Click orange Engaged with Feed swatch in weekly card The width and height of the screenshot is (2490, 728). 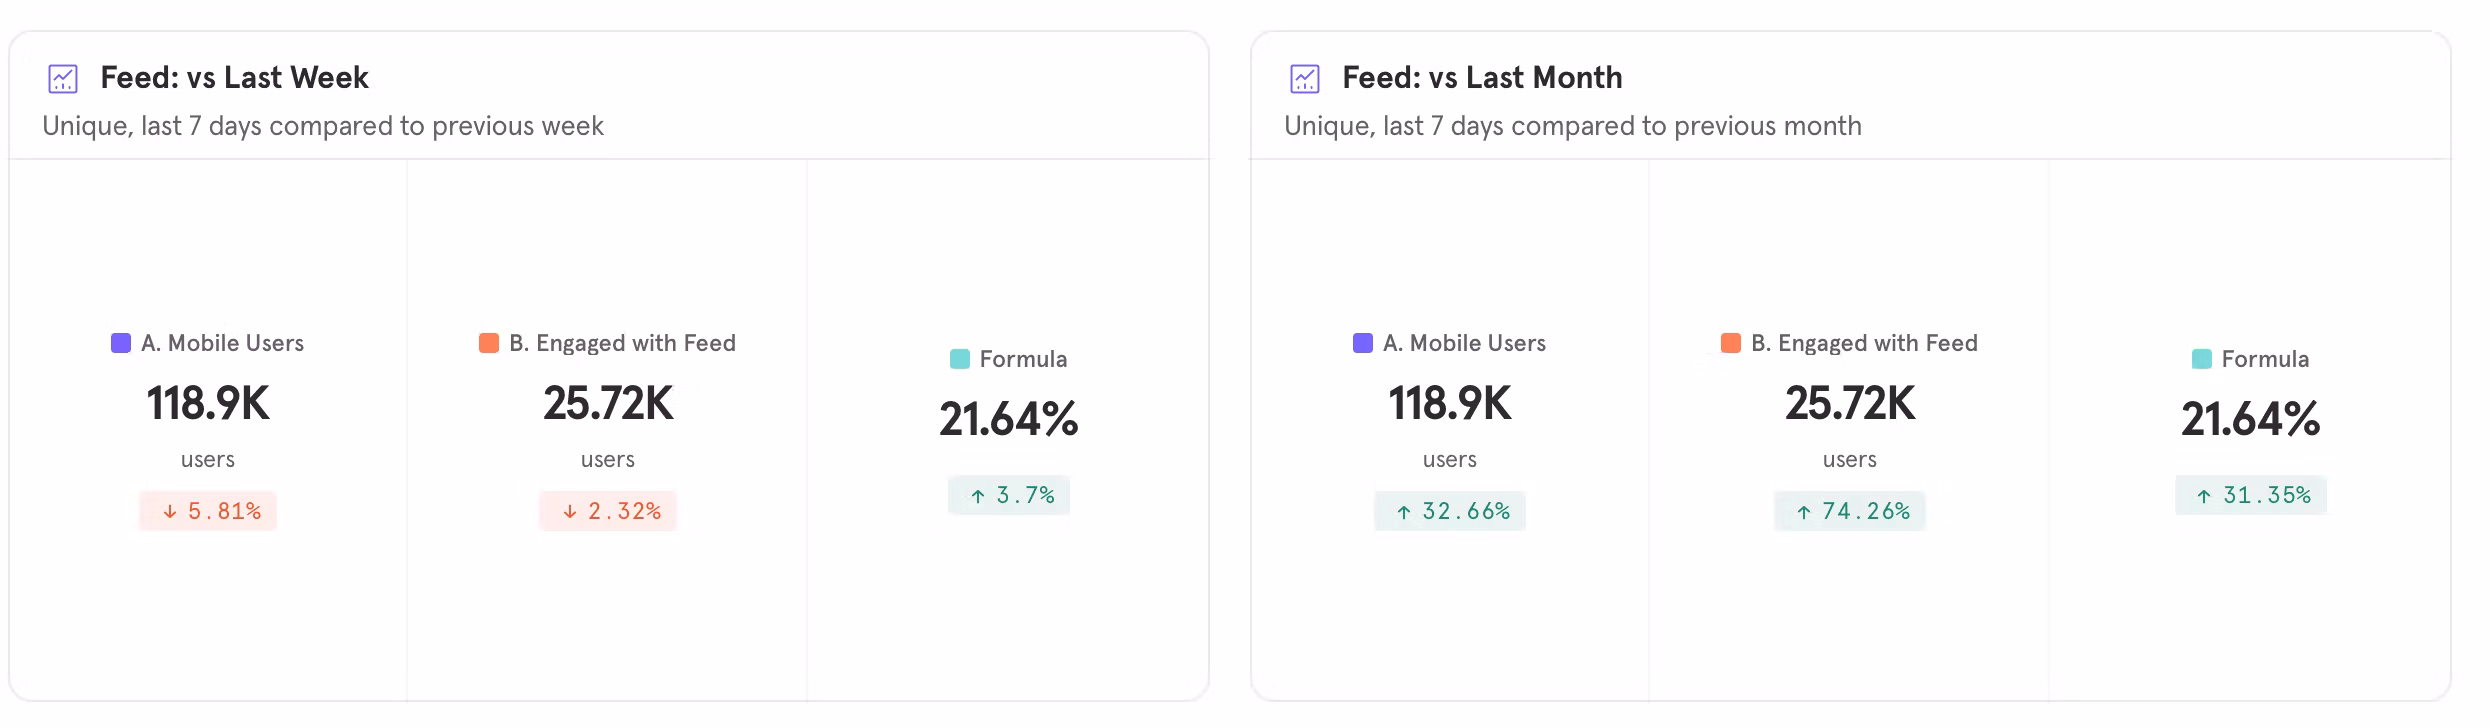click(x=489, y=343)
